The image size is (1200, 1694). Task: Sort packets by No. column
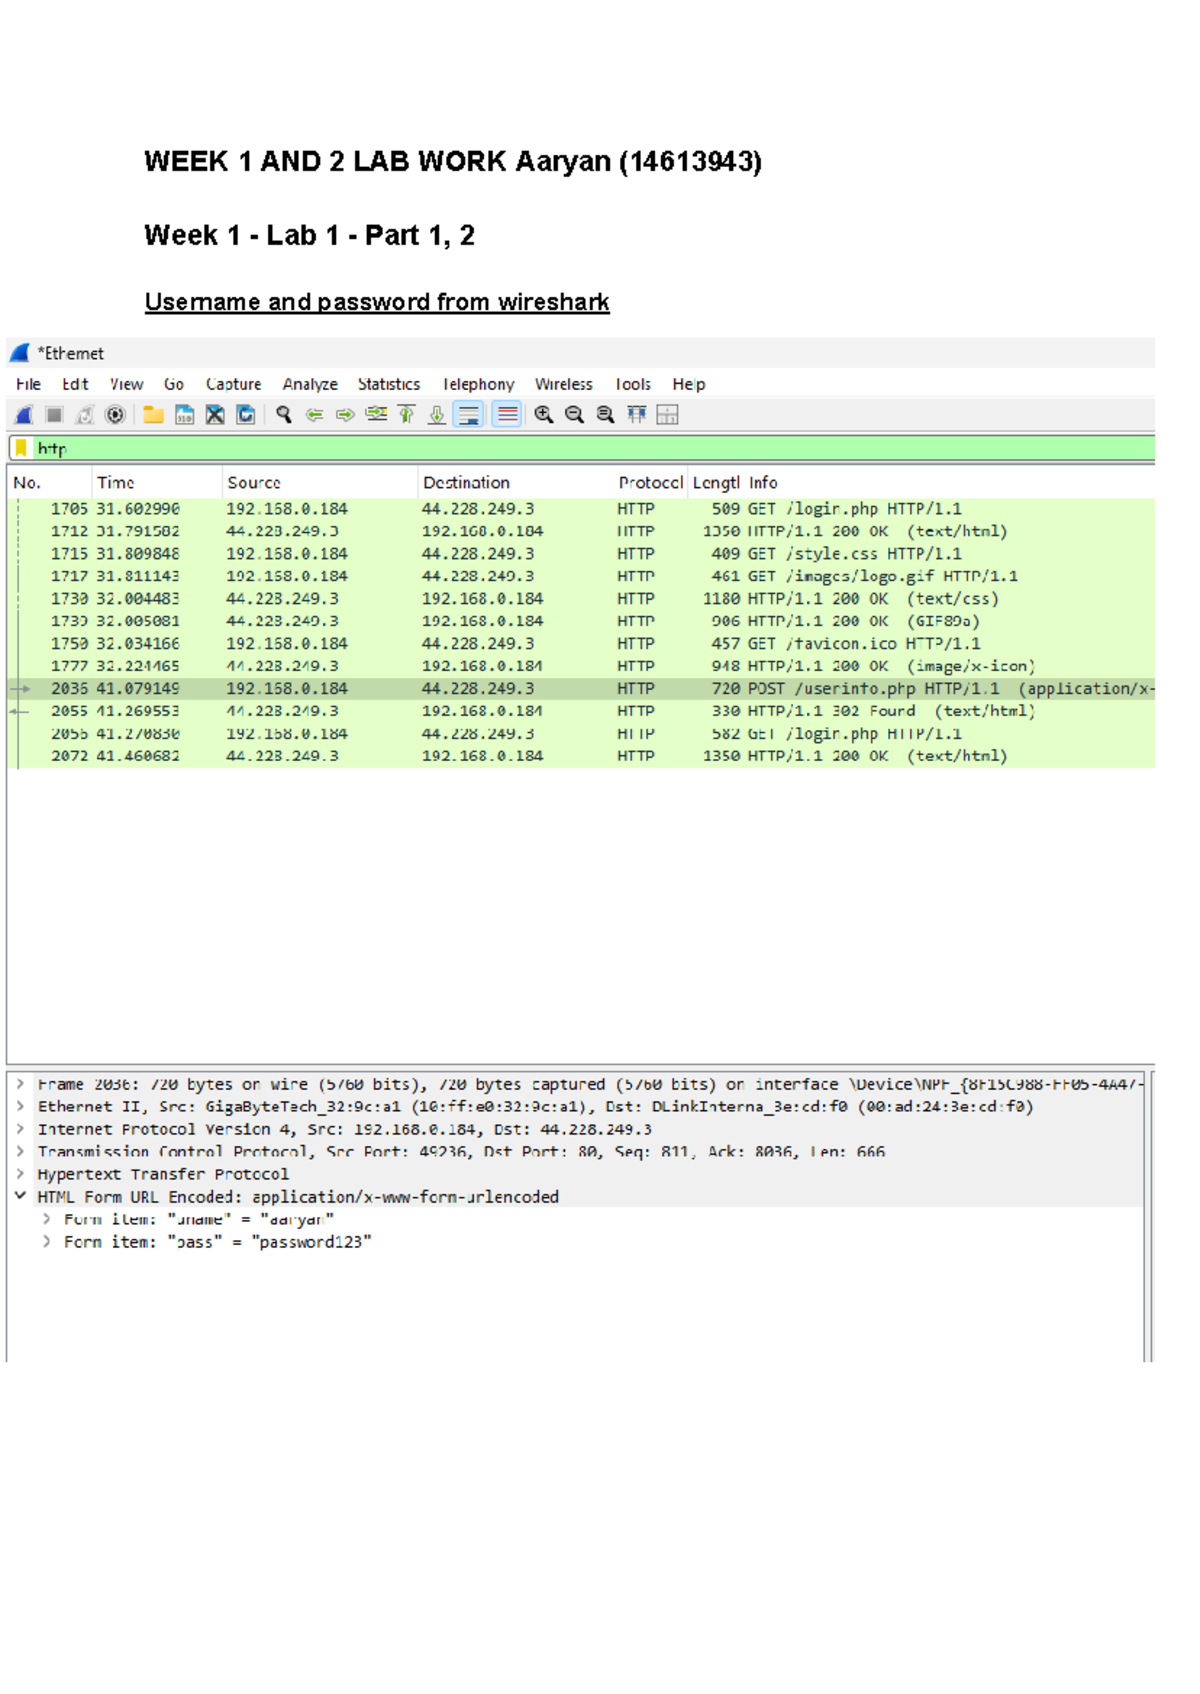50,483
